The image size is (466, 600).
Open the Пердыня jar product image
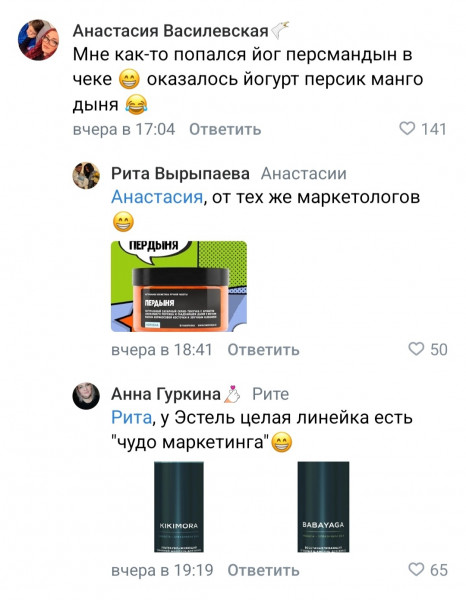coord(179,286)
